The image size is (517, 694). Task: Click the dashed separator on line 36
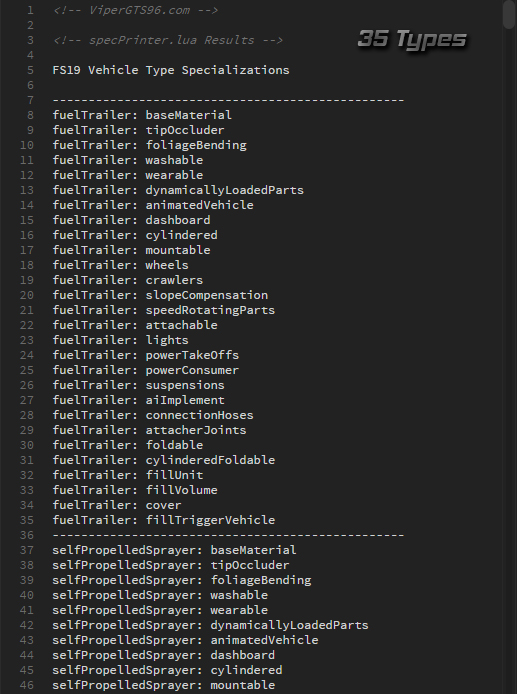(228, 535)
